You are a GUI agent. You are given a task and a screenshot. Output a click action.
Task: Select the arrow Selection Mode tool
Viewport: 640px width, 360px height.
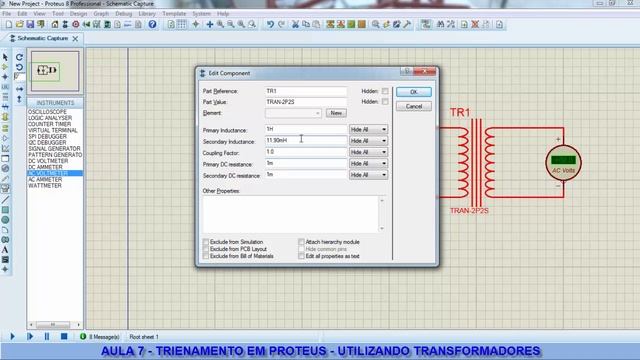point(5,57)
